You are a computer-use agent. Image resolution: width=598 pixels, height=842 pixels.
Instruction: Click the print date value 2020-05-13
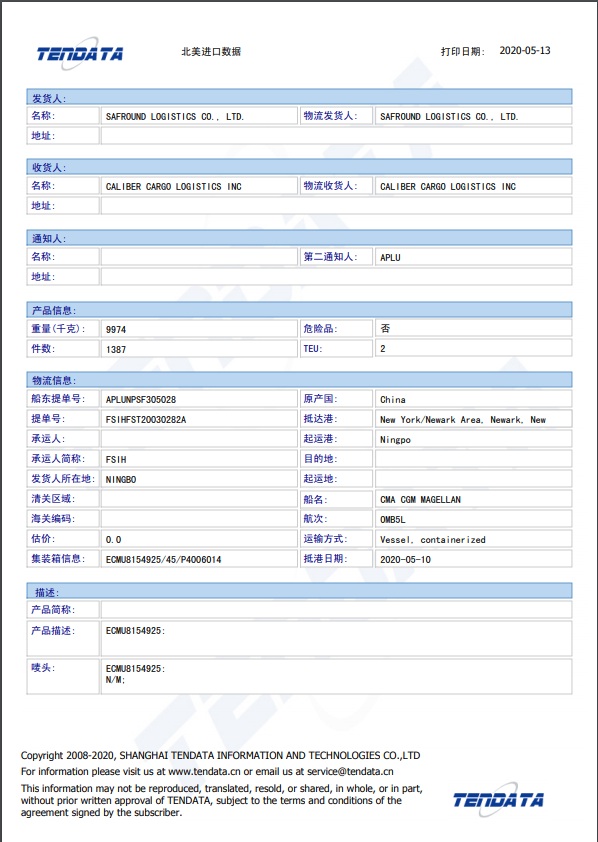click(524, 50)
